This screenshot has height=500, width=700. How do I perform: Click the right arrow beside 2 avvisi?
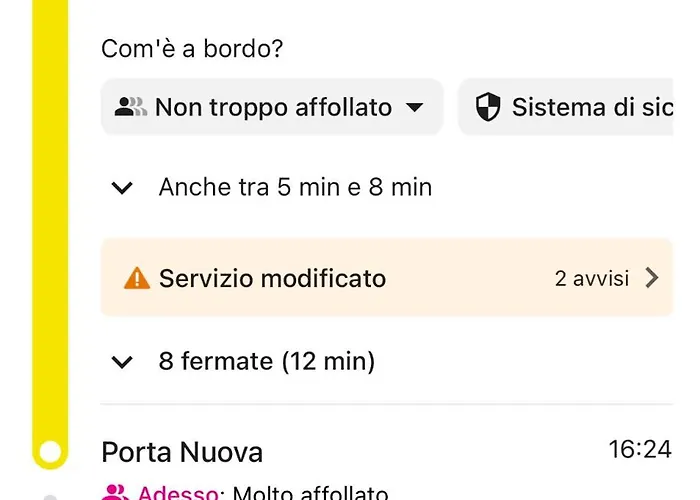coord(652,278)
